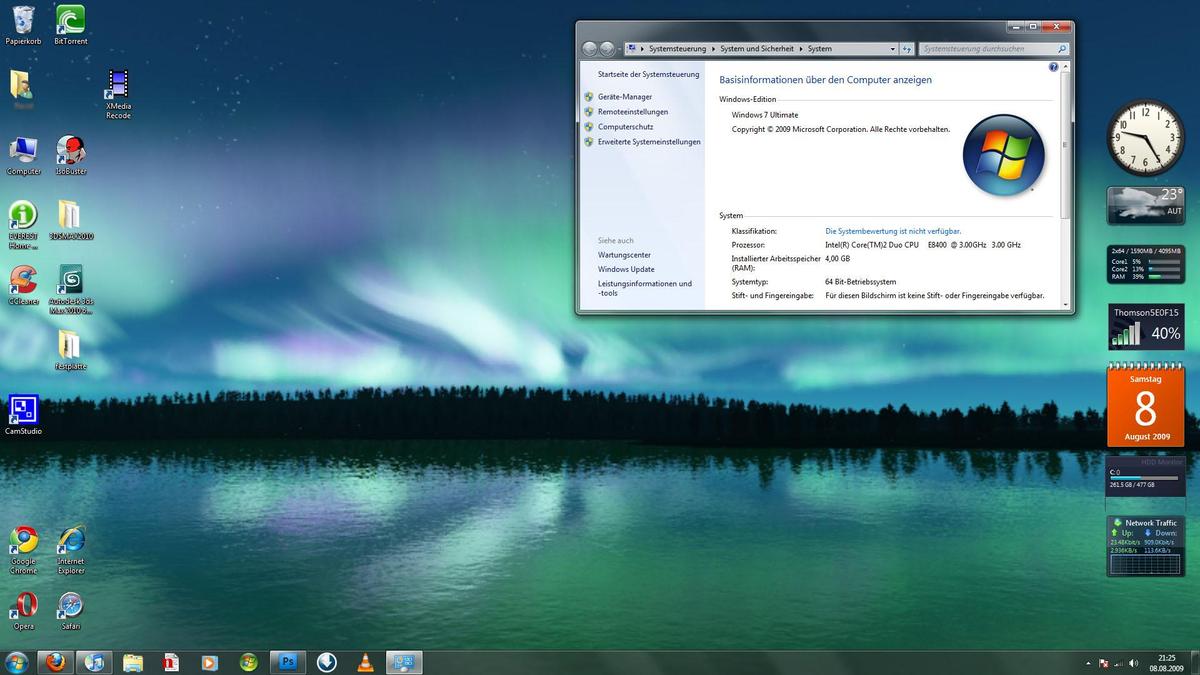The height and width of the screenshot is (675, 1200).
Task: Open Windows Update link
Action: (626, 269)
